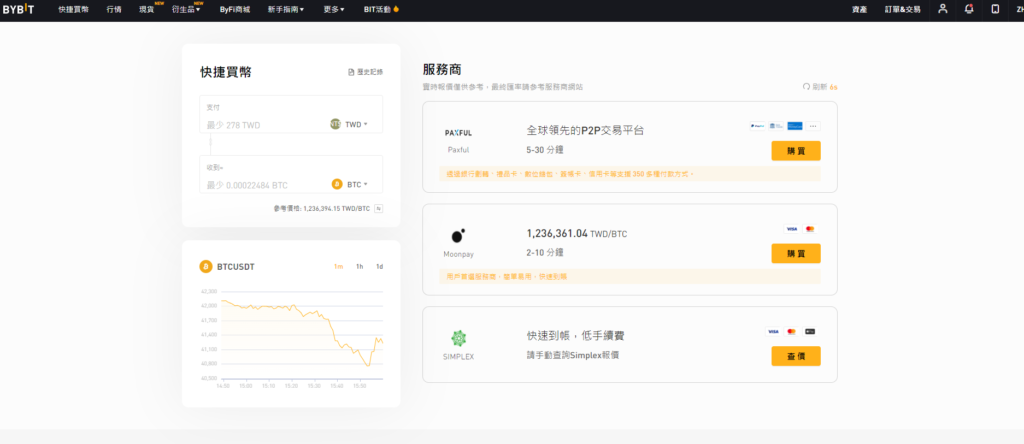The image size is (1024, 444).
Task: Open the 行情 markets menu
Action: 114,10
